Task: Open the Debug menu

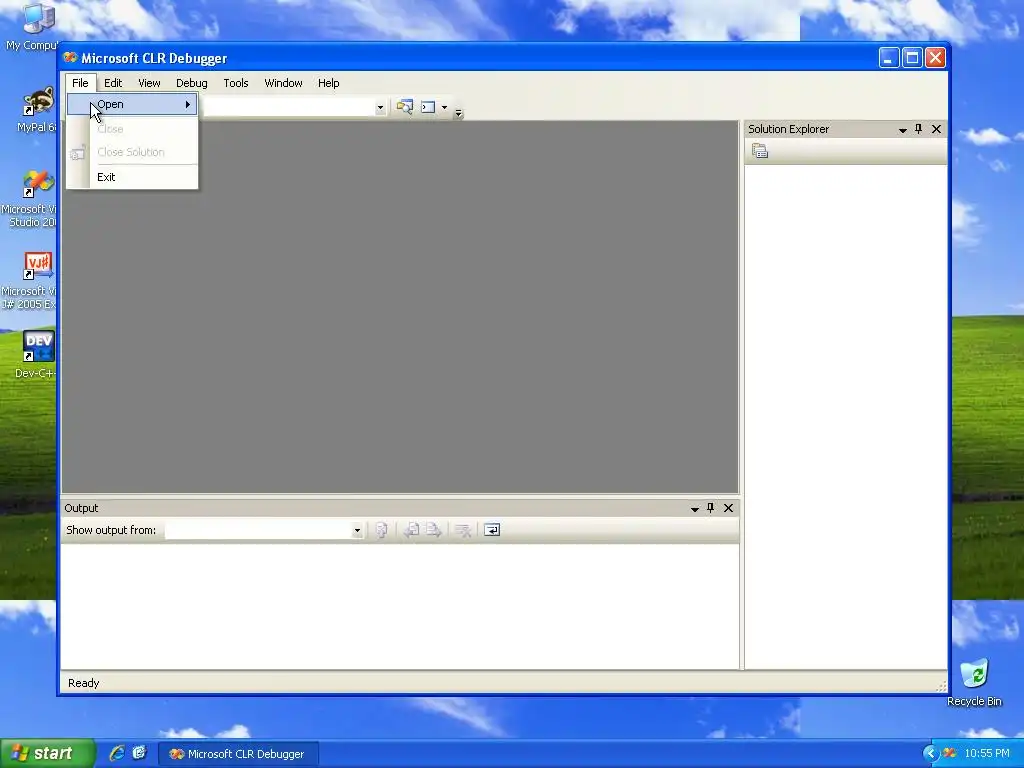Action: 192,83
